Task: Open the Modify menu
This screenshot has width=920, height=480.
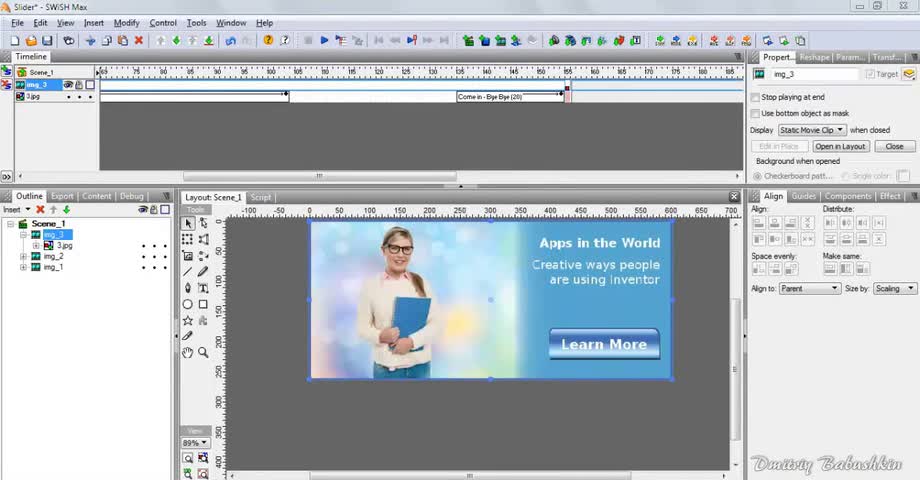Action: [x=126, y=23]
